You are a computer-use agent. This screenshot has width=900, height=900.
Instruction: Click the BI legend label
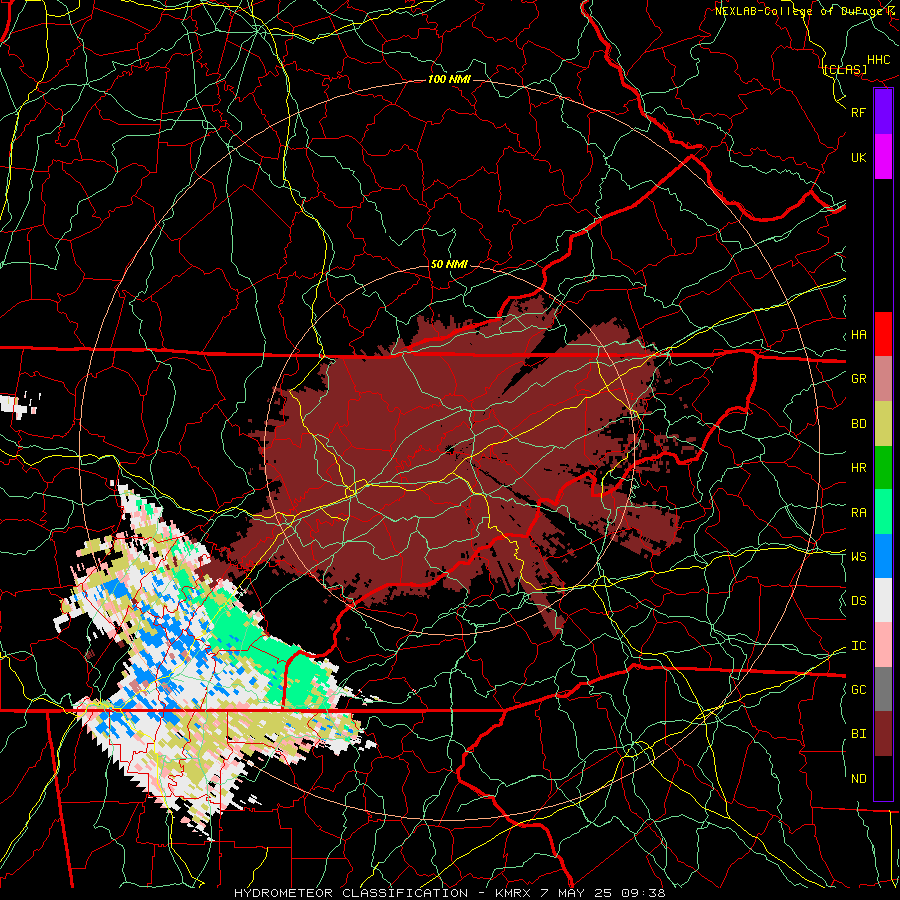858,734
